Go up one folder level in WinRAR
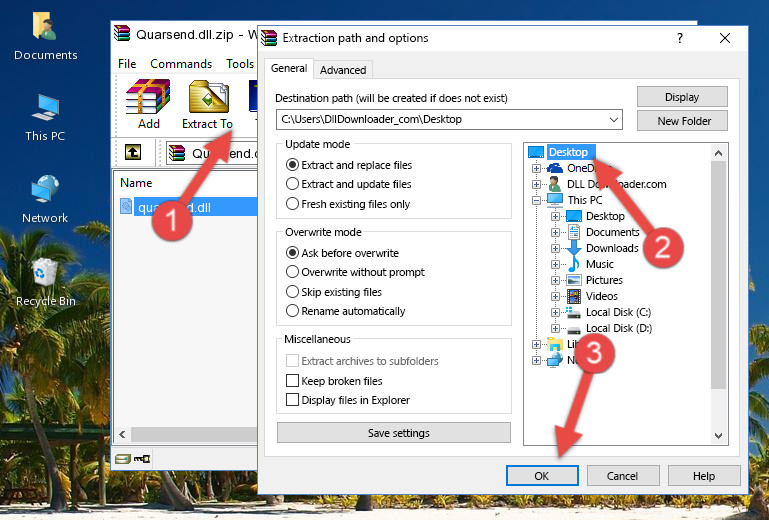Image resolution: width=769 pixels, height=520 pixels. click(x=133, y=153)
